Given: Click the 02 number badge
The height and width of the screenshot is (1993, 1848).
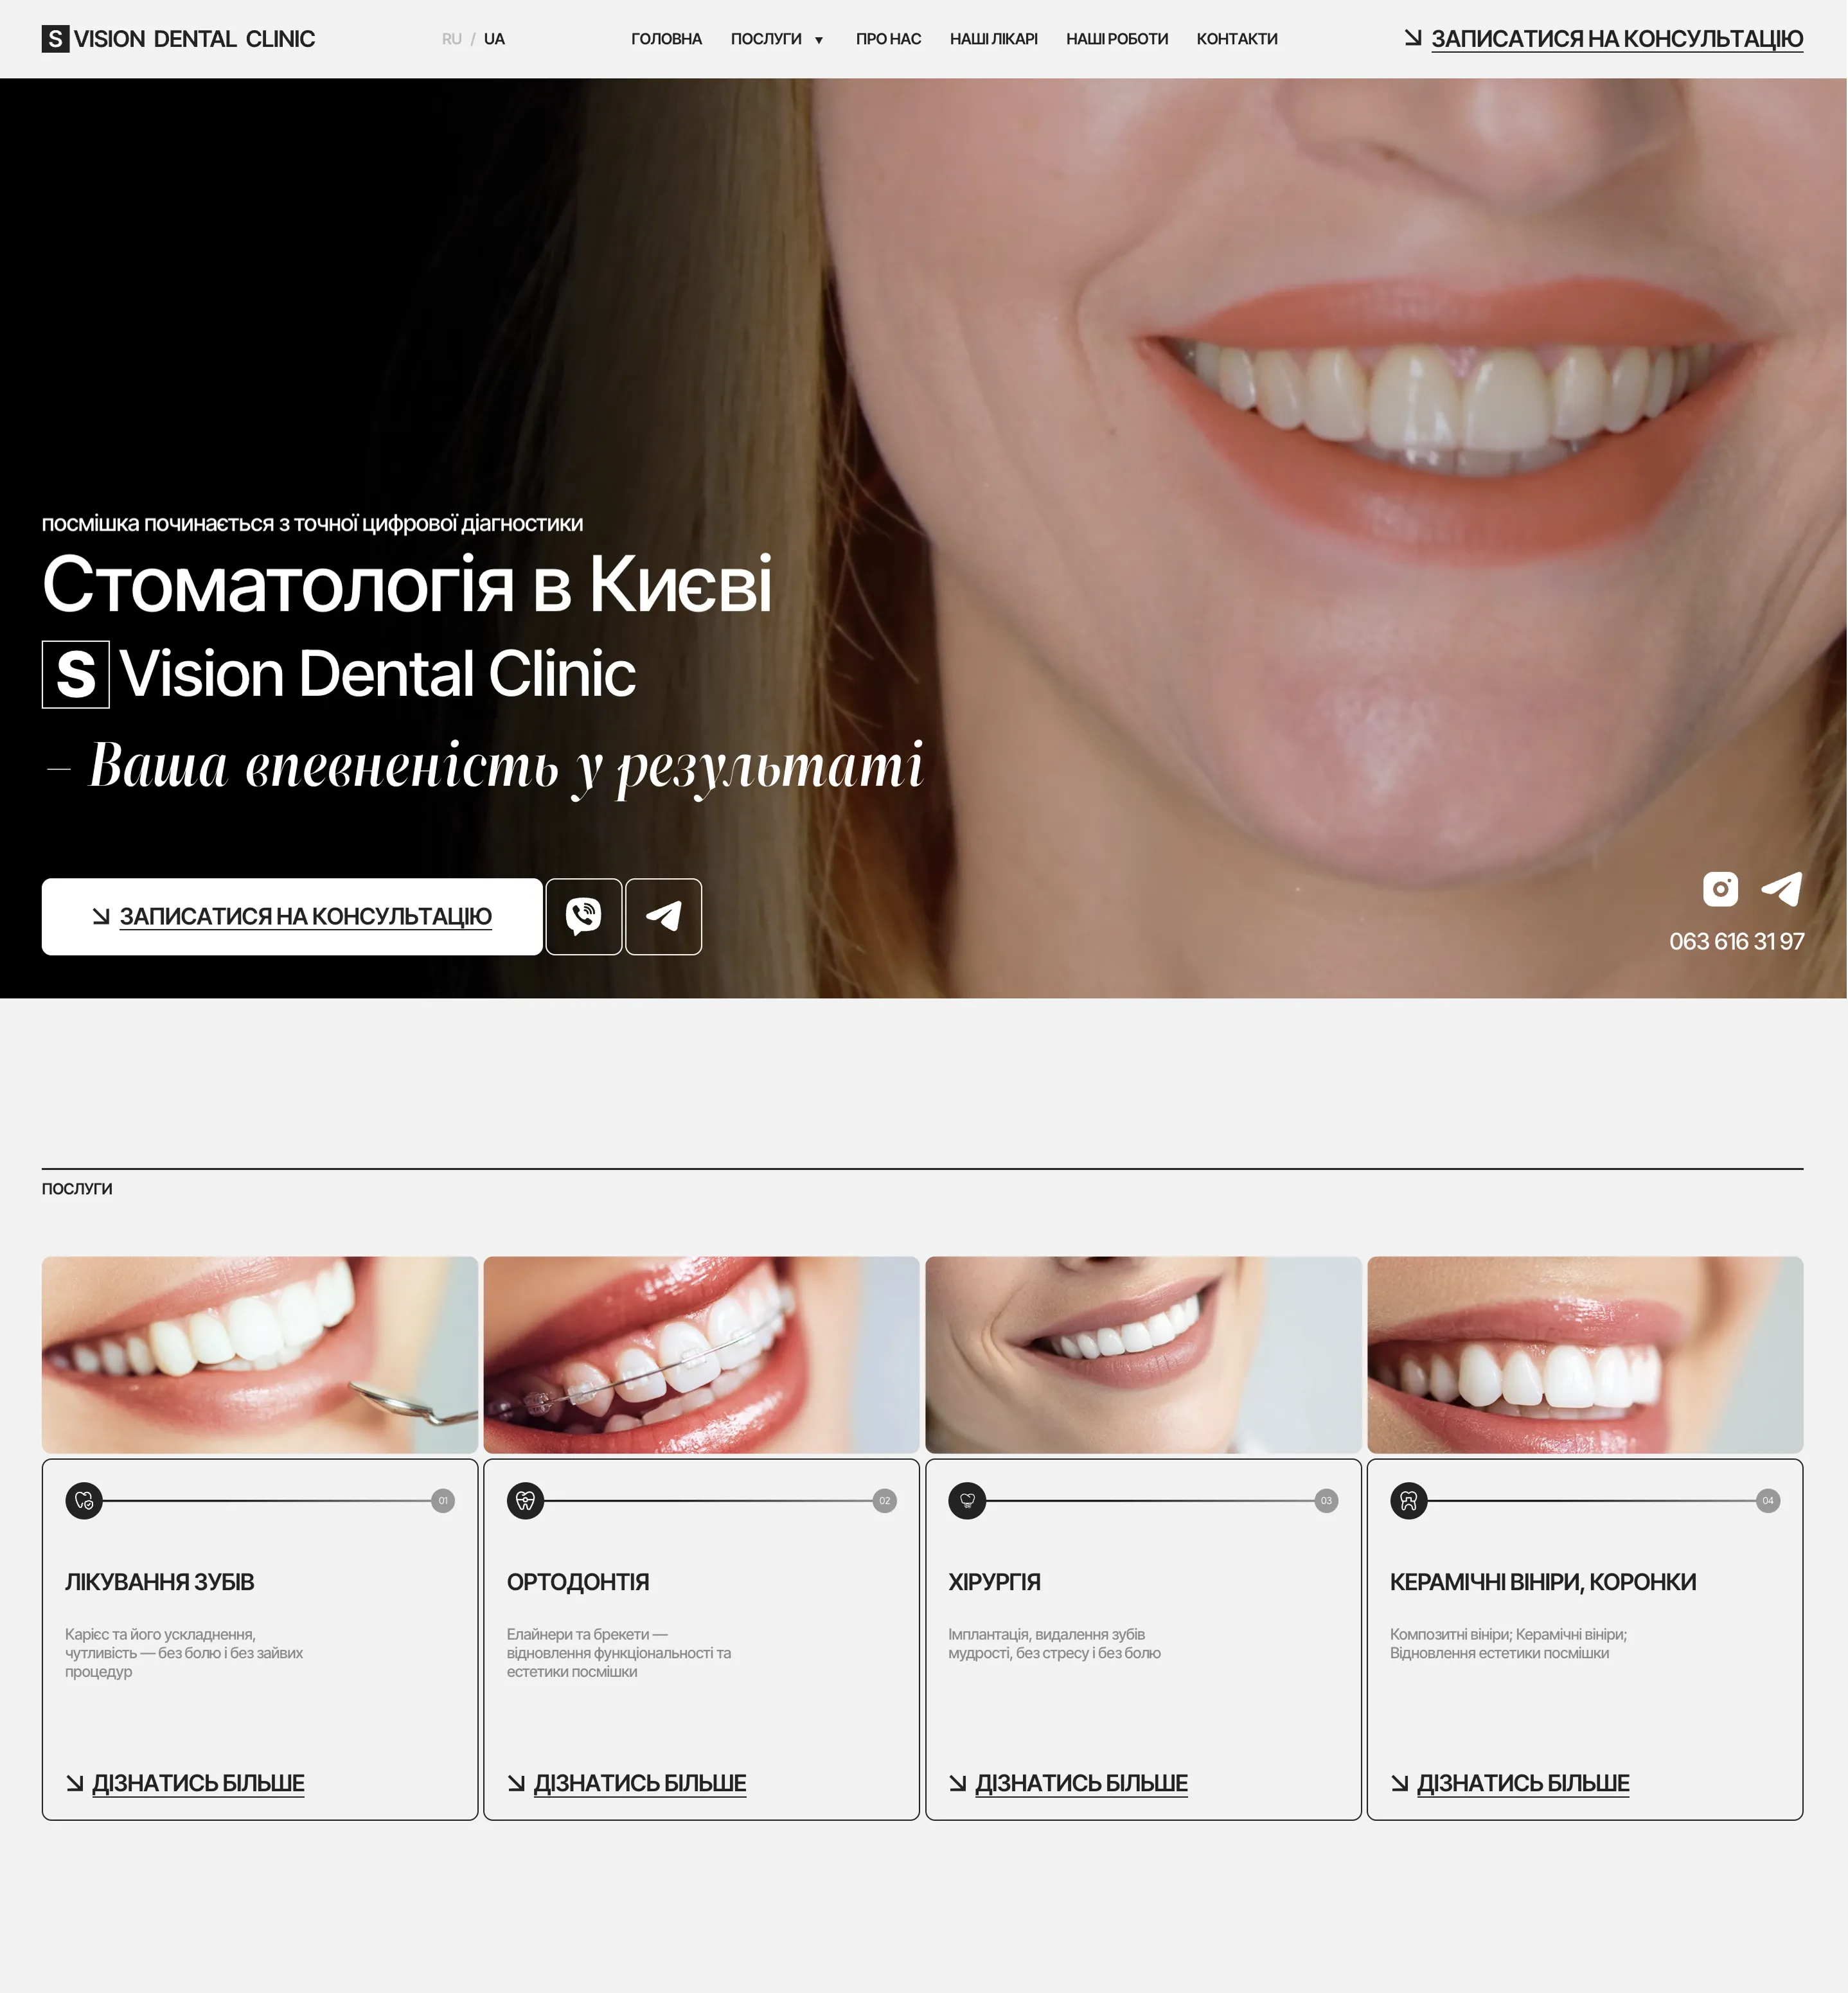Looking at the screenshot, I should coord(884,1500).
